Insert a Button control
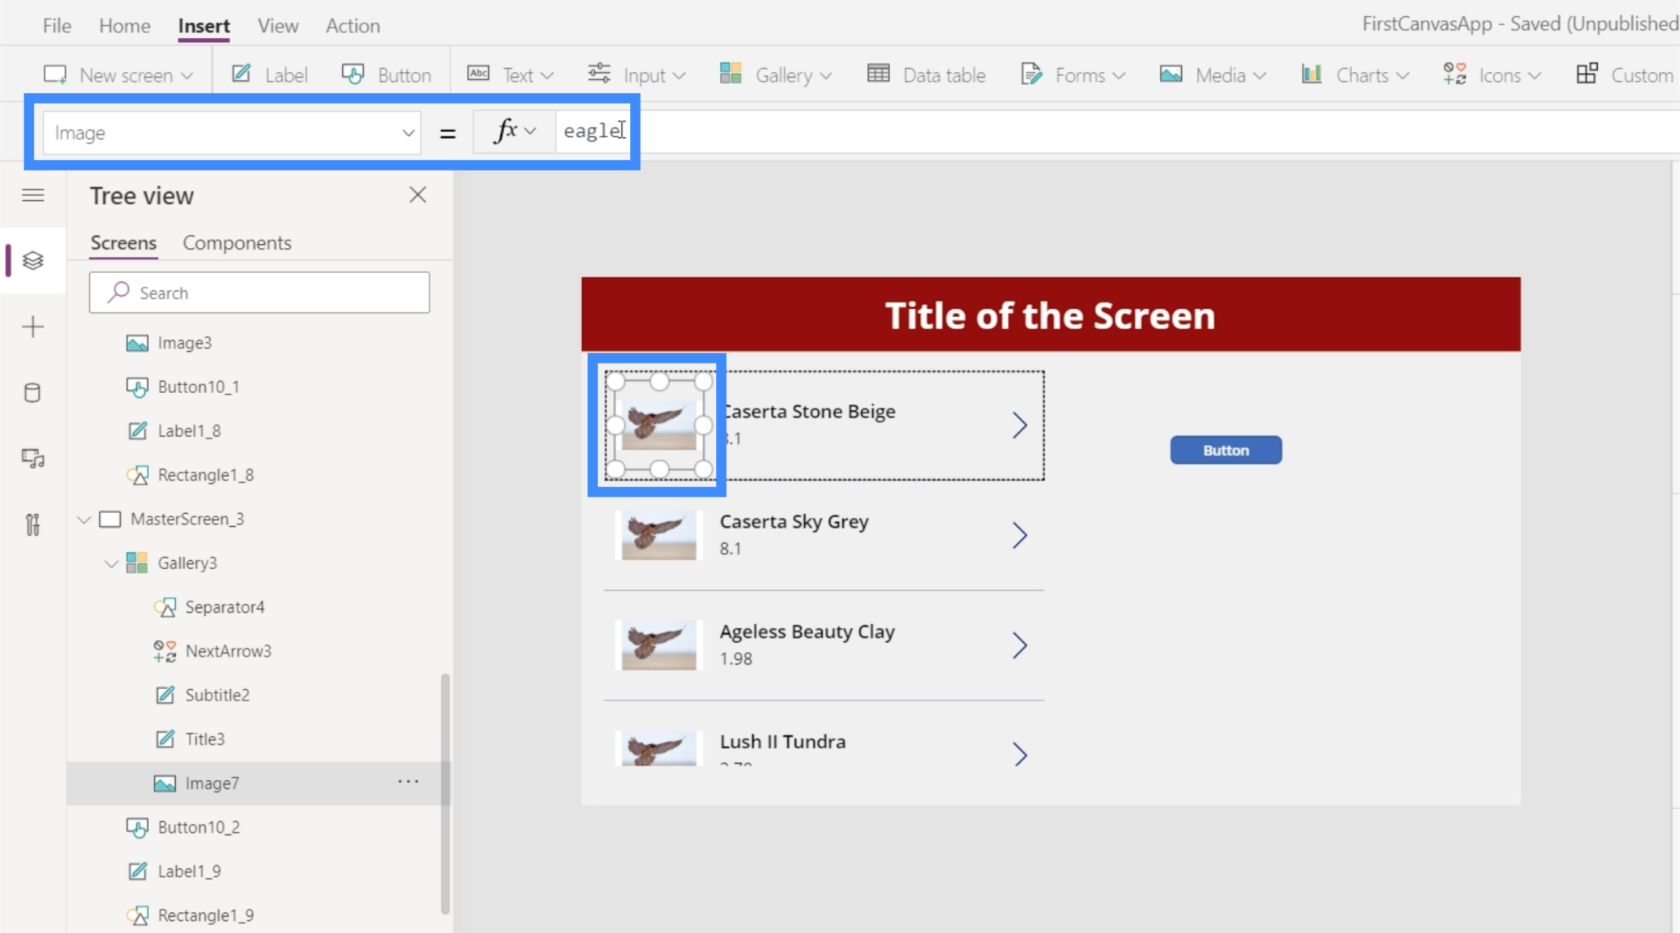Image resolution: width=1680 pixels, height=933 pixels. [x=386, y=75]
